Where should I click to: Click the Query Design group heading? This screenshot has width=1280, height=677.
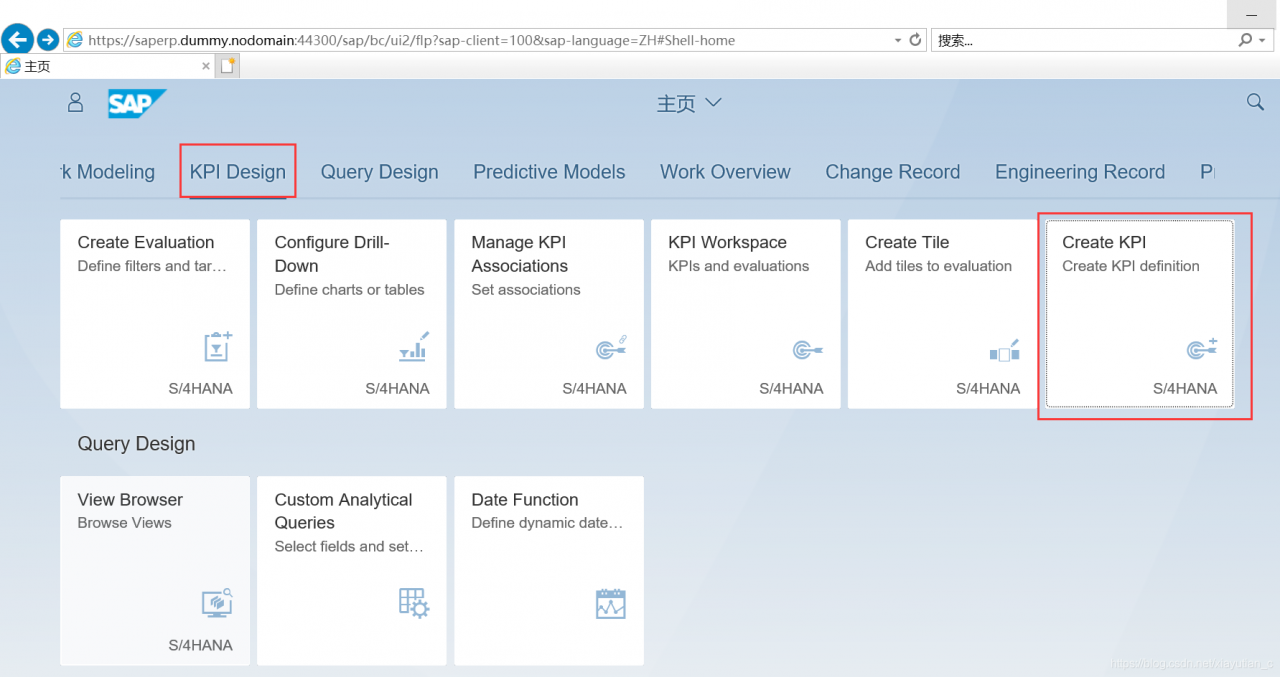136,444
